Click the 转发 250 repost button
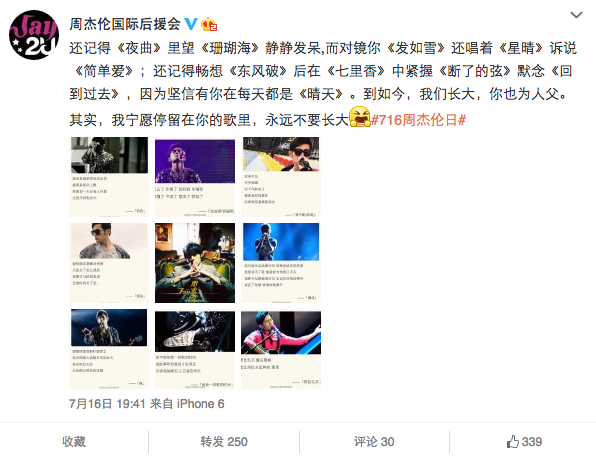This screenshot has height=459, width=596. point(224,442)
